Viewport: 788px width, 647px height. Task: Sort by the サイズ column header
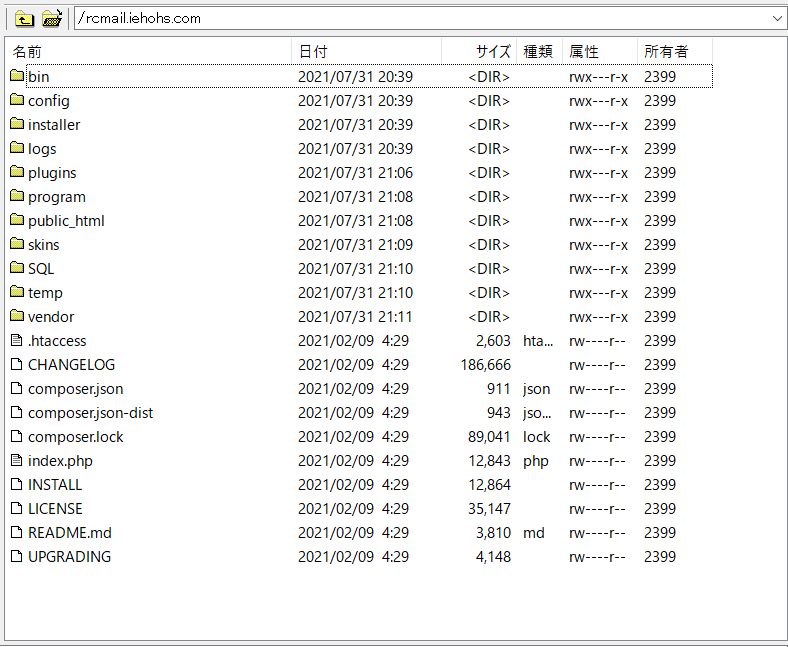479,51
